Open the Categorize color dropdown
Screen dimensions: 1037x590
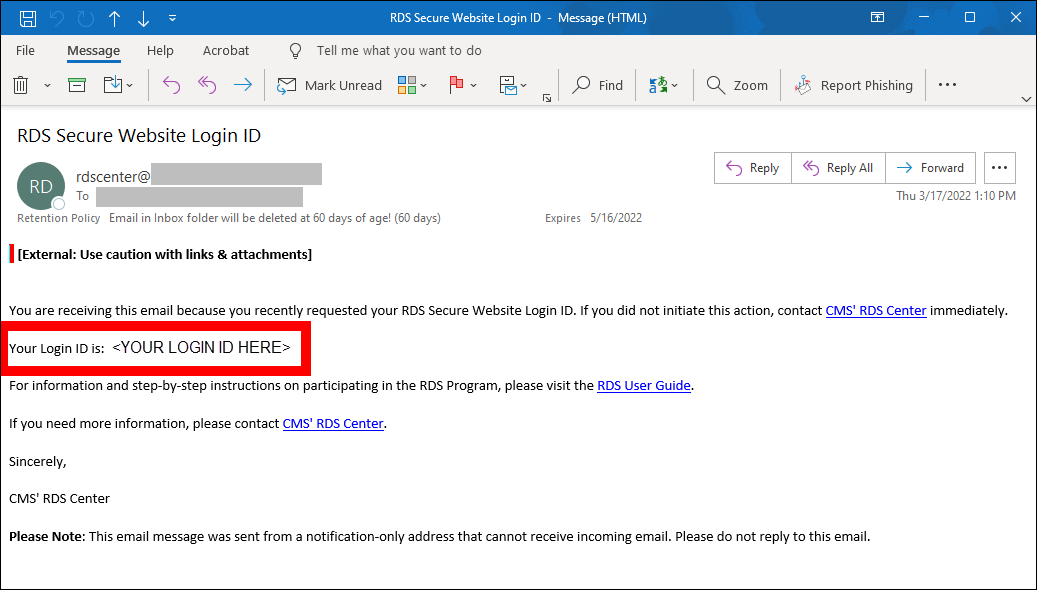pos(412,85)
